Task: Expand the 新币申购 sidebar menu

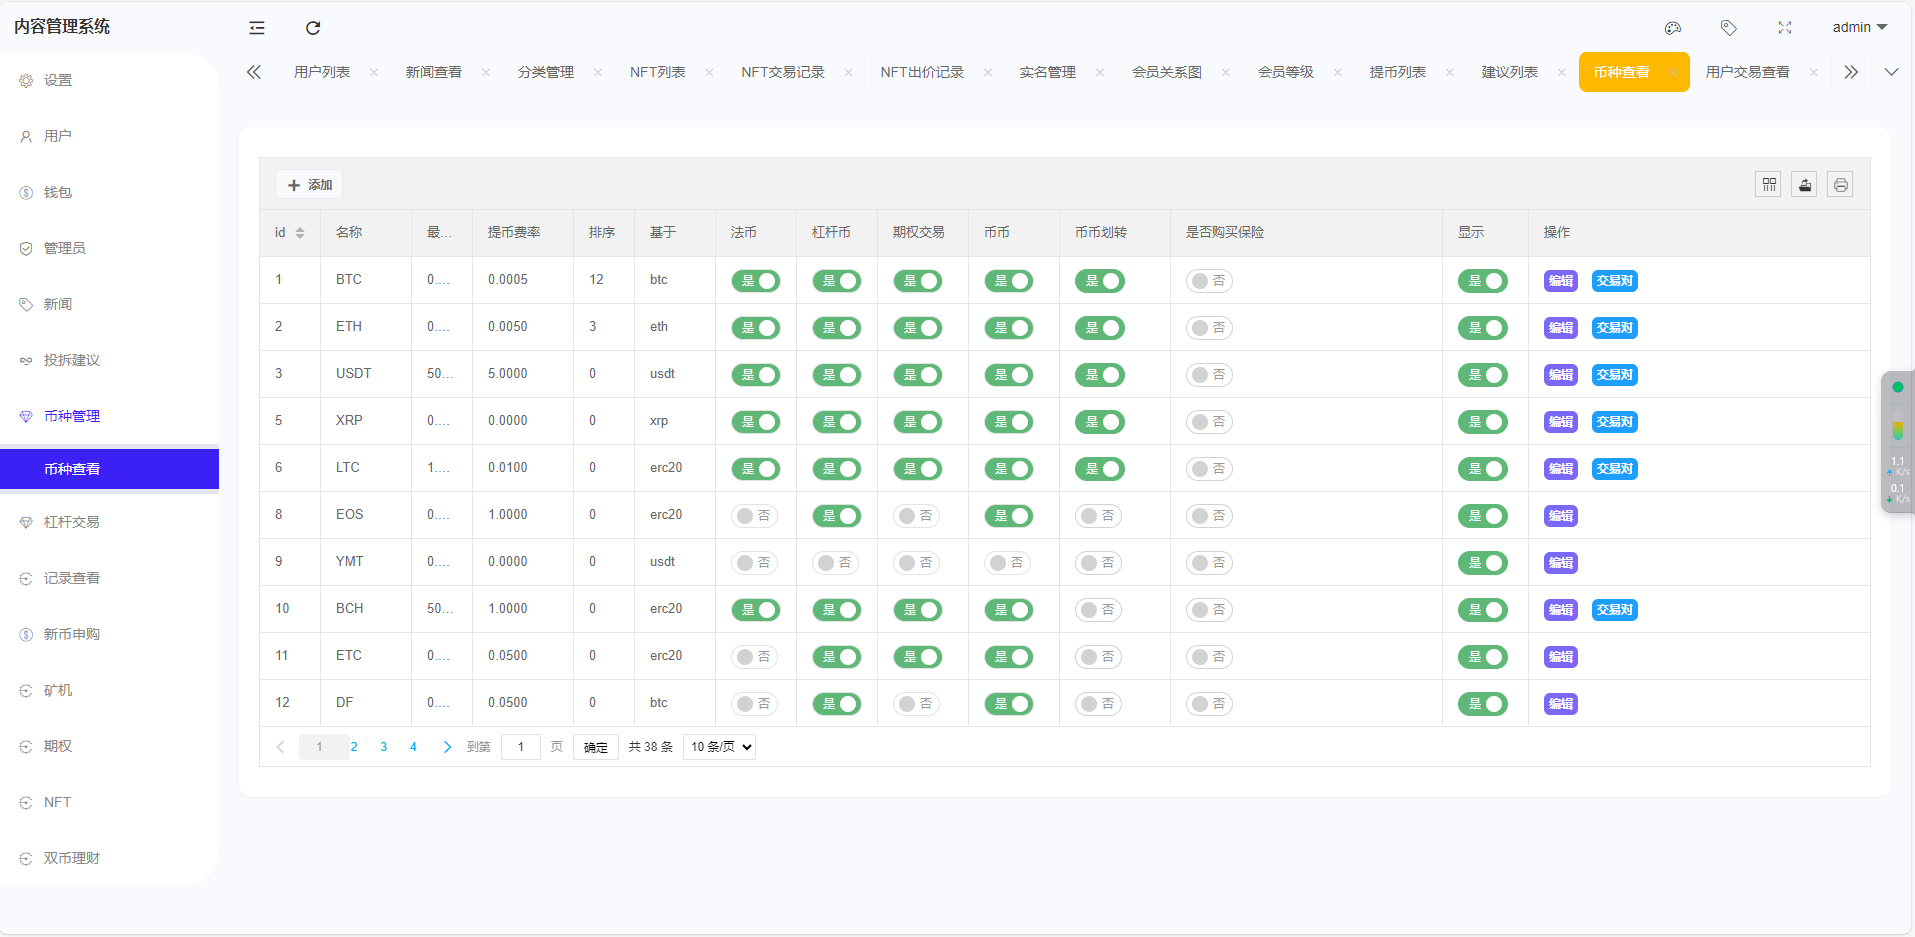Action: (110, 634)
